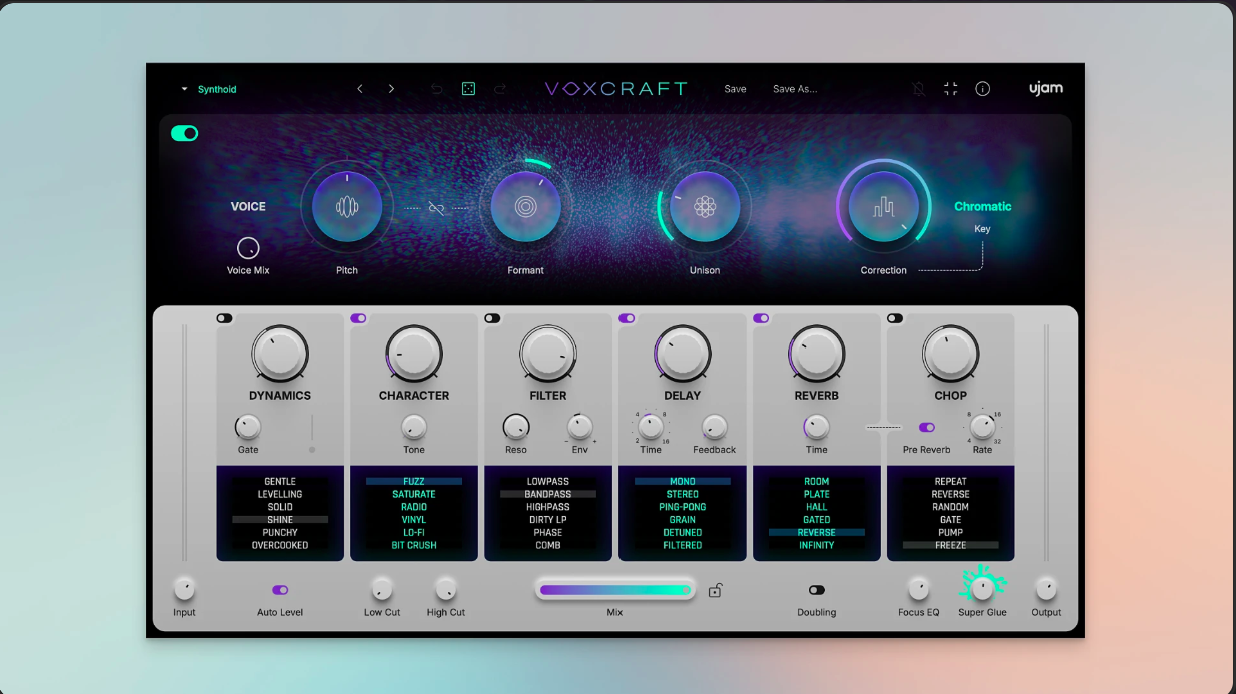
Task: Select the INFINITY reverb type
Action: [x=817, y=546]
